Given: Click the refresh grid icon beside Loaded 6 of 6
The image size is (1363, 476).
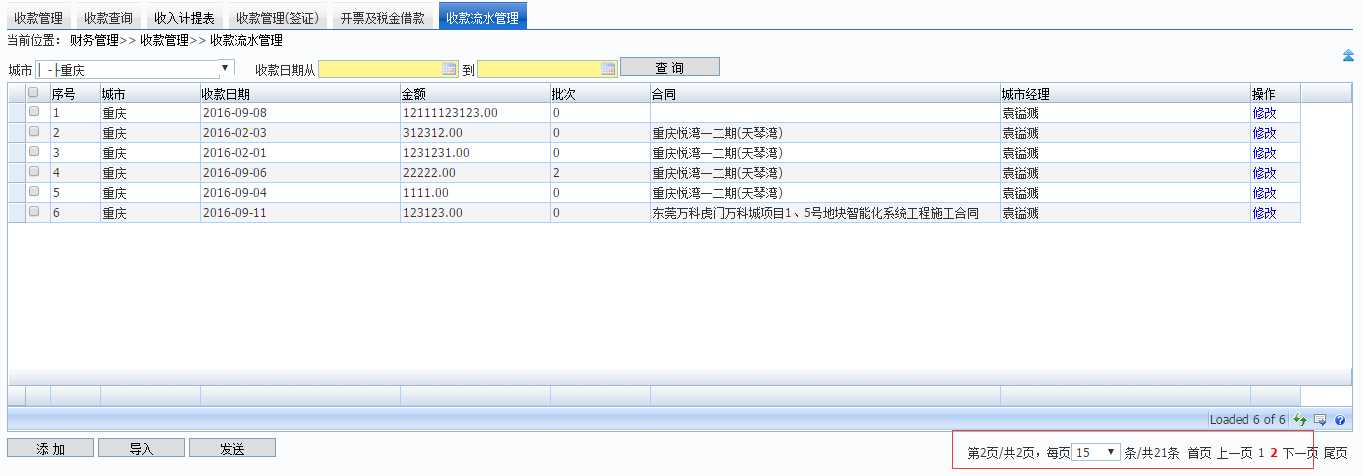Looking at the screenshot, I should [x=1300, y=420].
